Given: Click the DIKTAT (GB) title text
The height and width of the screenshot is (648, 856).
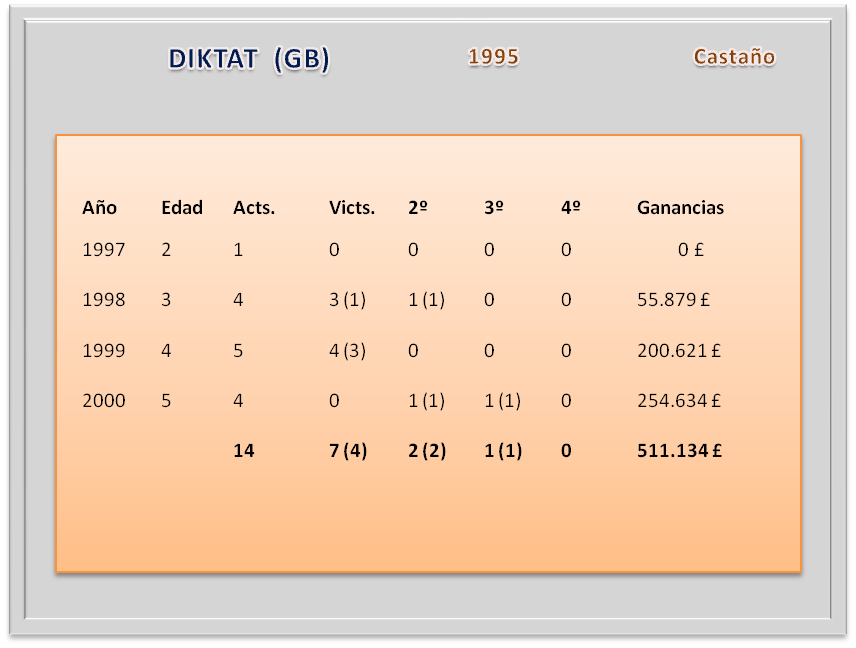Looking at the screenshot, I should tap(249, 60).
